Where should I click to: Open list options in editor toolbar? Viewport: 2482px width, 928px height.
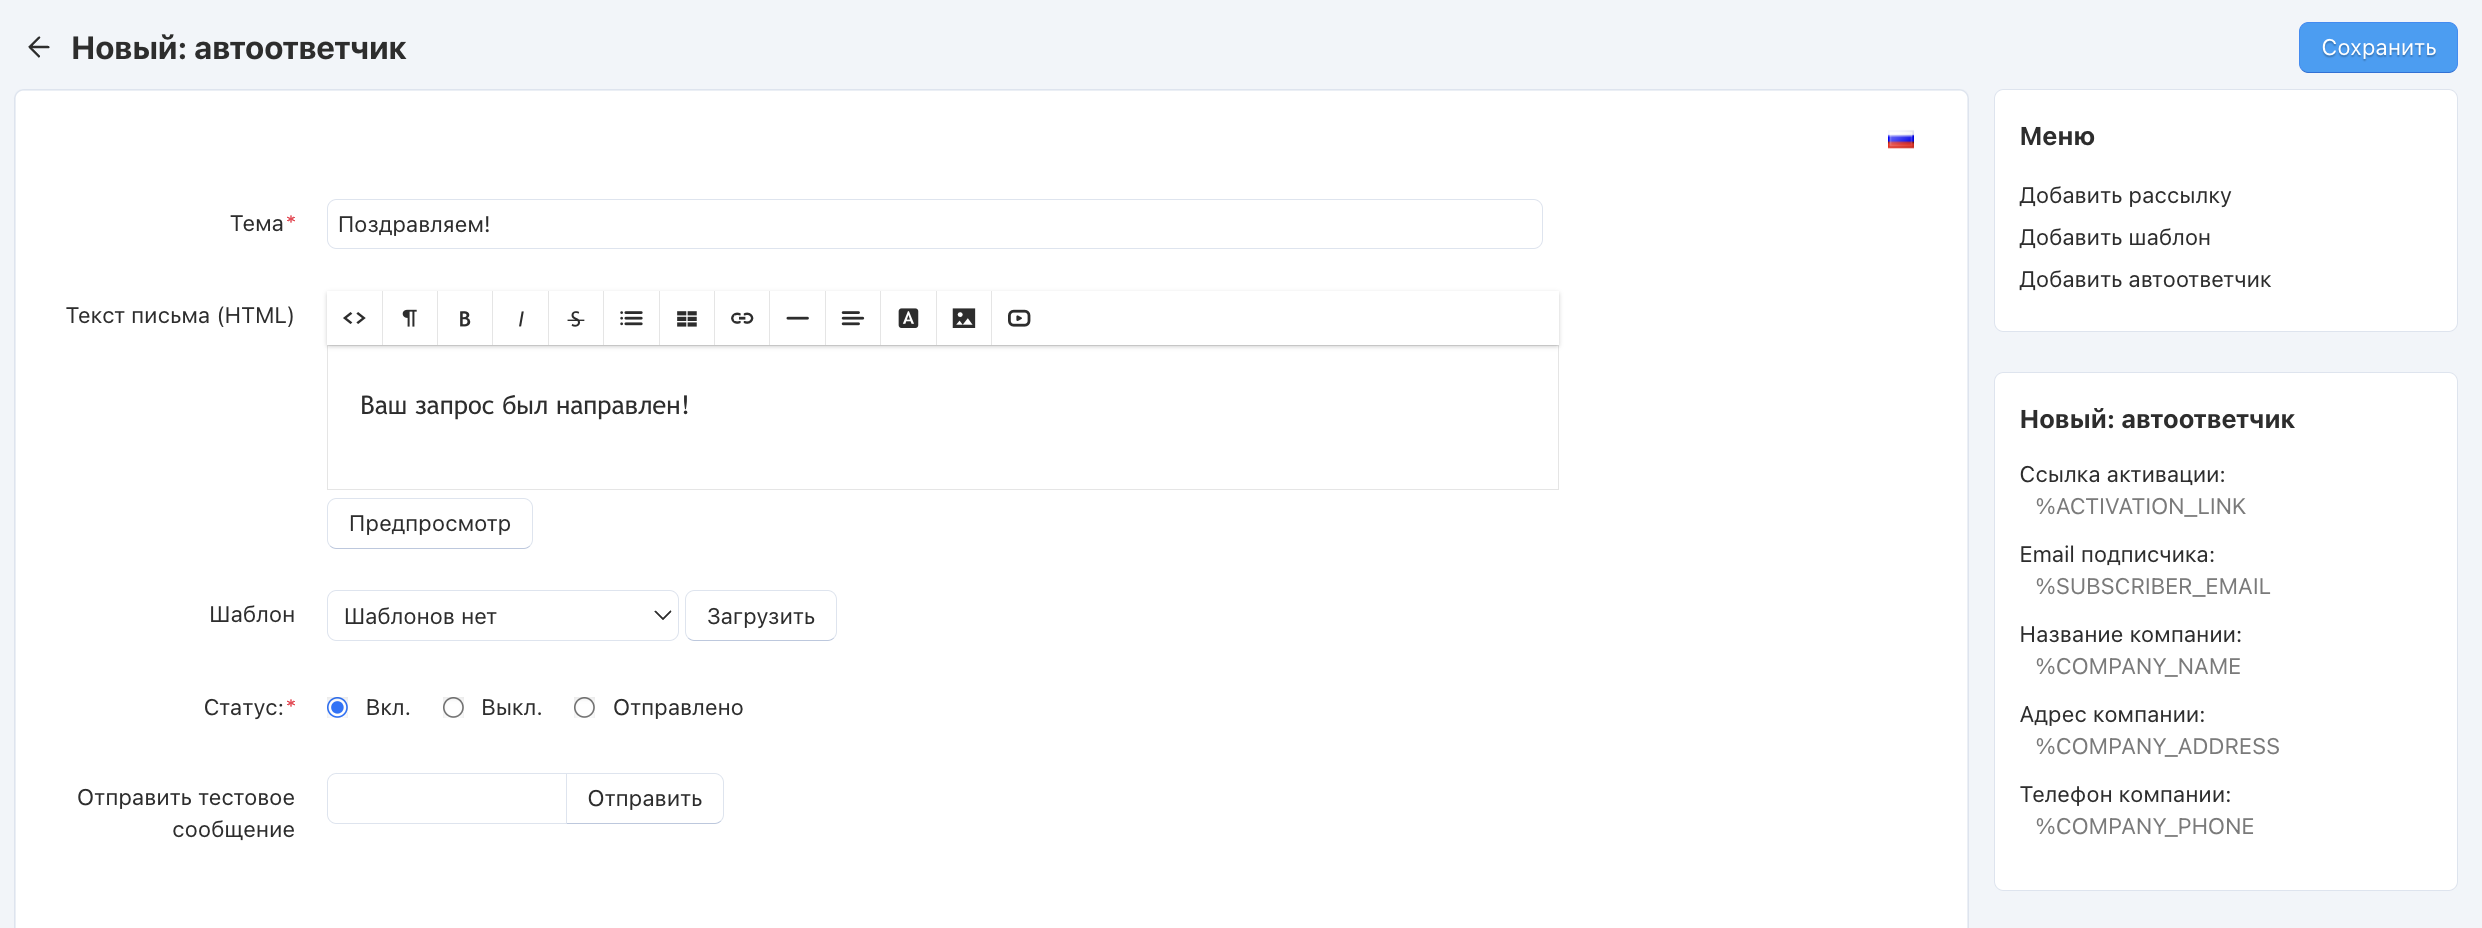(x=631, y=318)
